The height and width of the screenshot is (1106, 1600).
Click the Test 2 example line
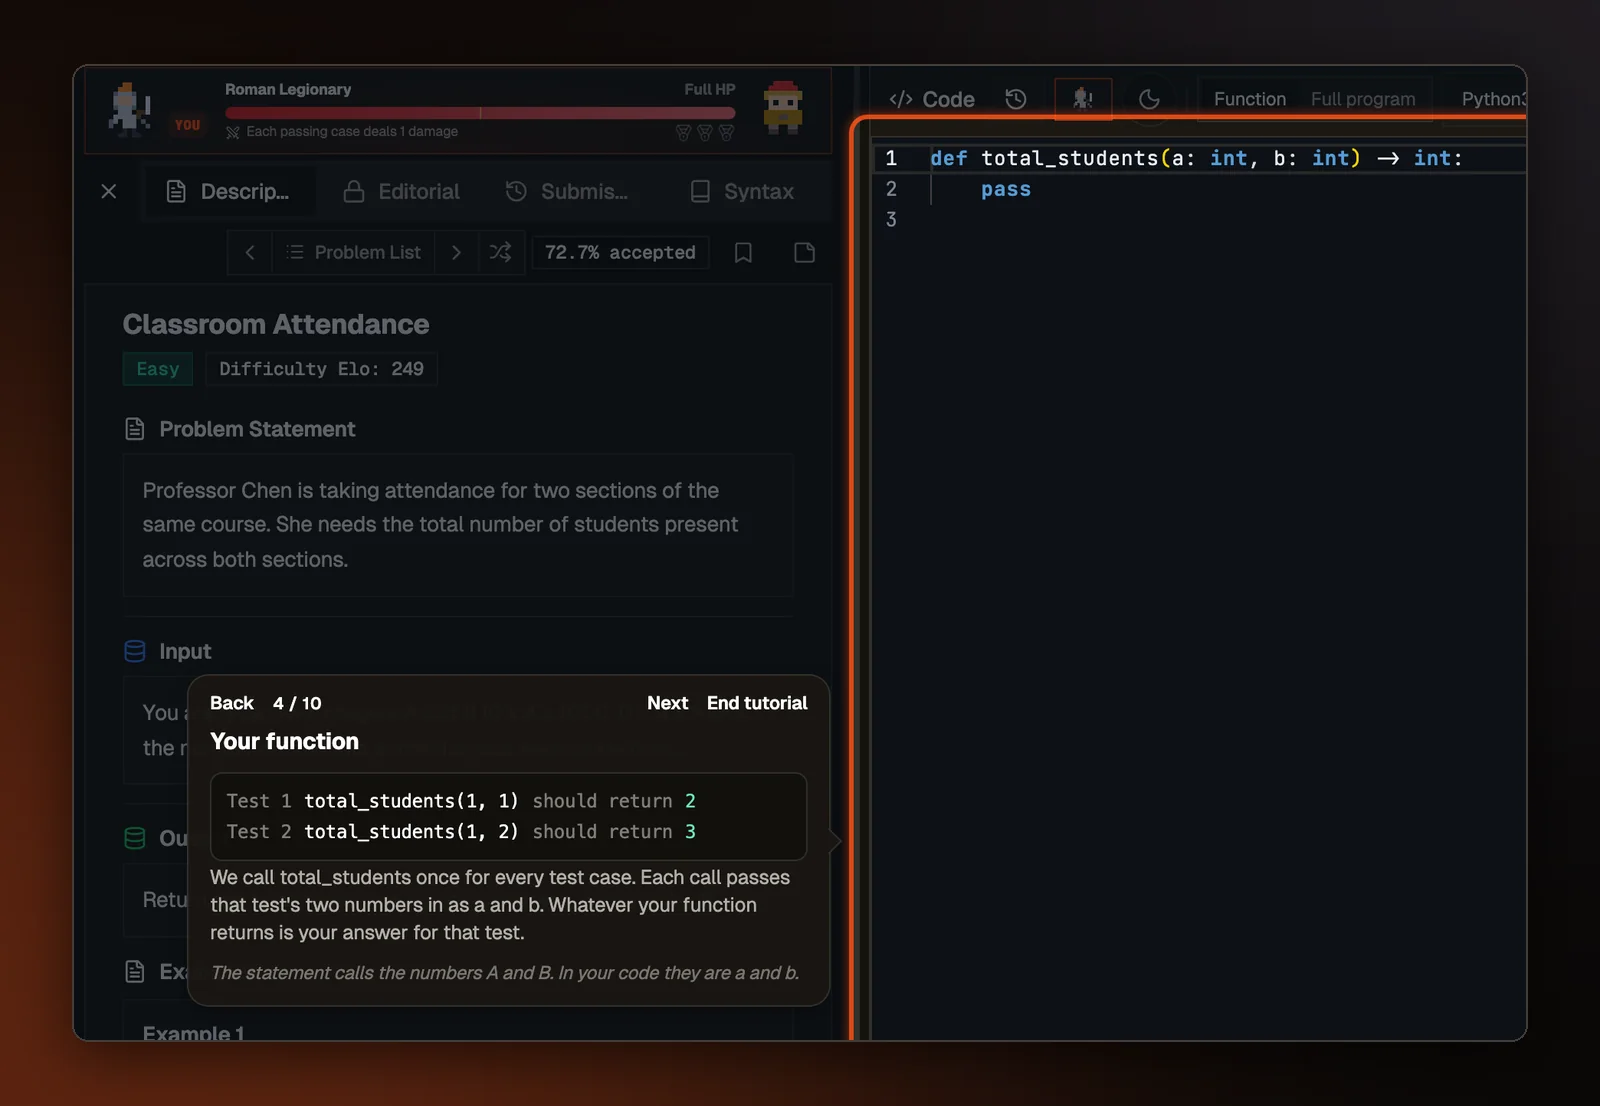pyautogui.click(x=461, y=832)
